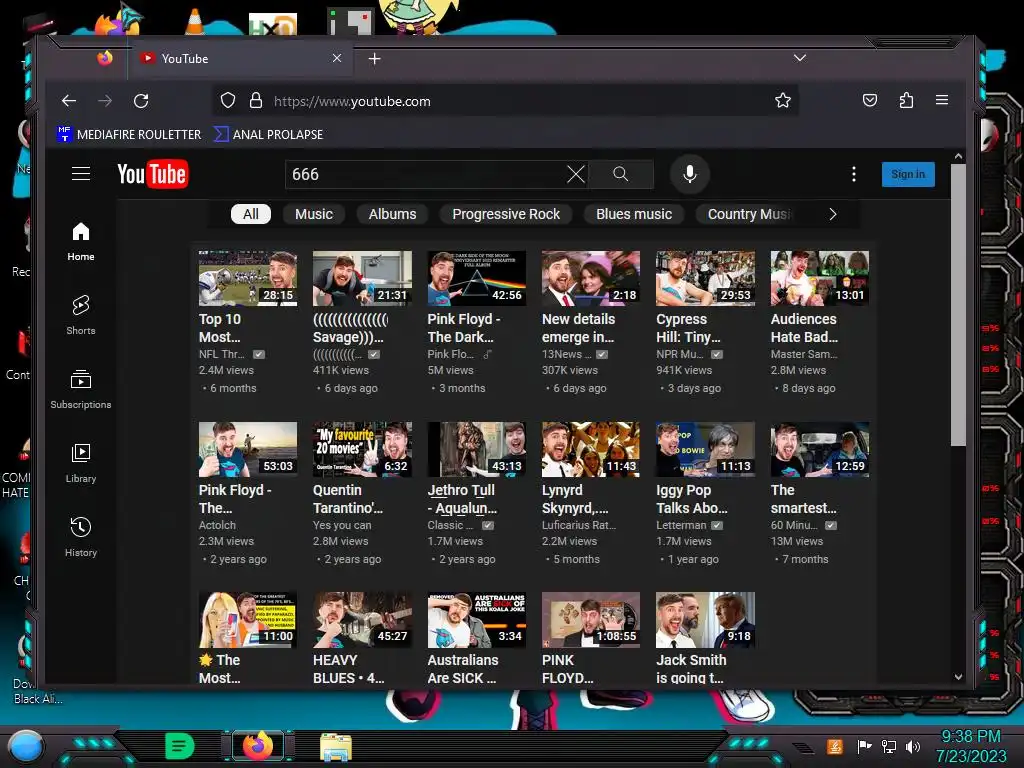Viewport: 1024px width, 768px height.
Task: Bookmark this page with the star
Action: (x=782, y=101)
